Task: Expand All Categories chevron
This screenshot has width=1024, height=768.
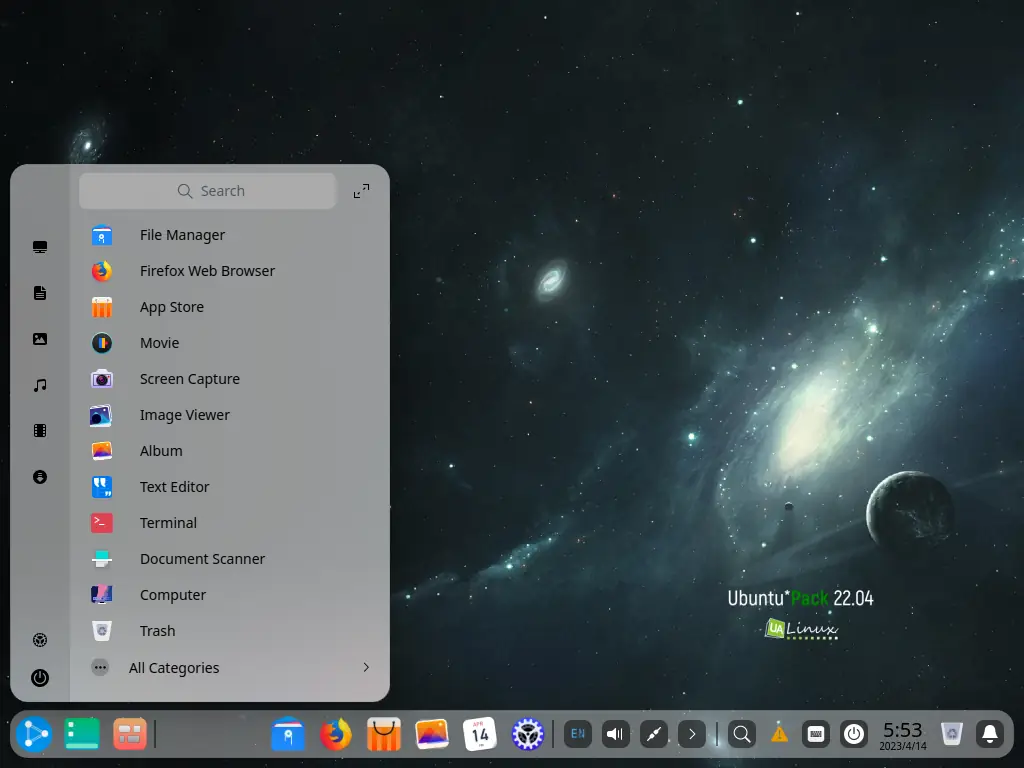Action: click(x=366, y=667)
